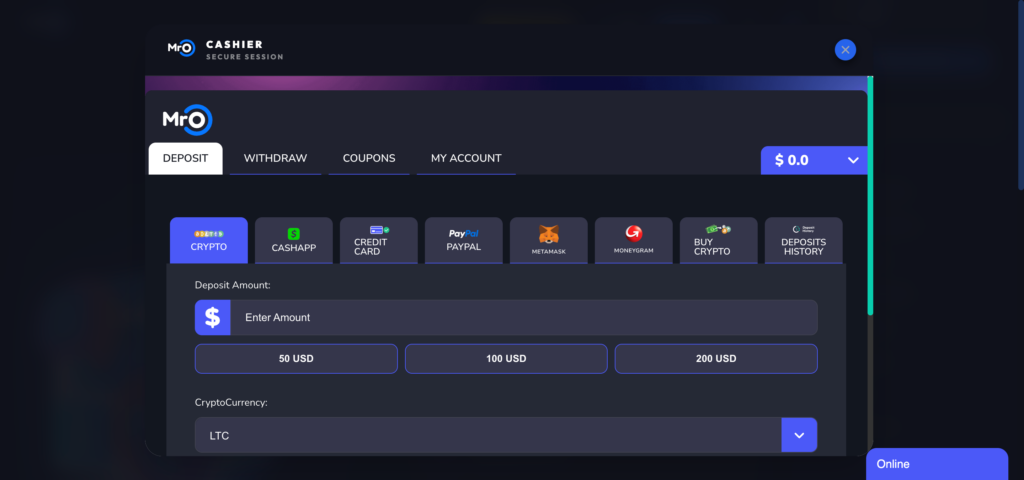This screenshot has width=1024, height=480.
Task: Choose the CashApp deposit method
Action: [294, 240]
